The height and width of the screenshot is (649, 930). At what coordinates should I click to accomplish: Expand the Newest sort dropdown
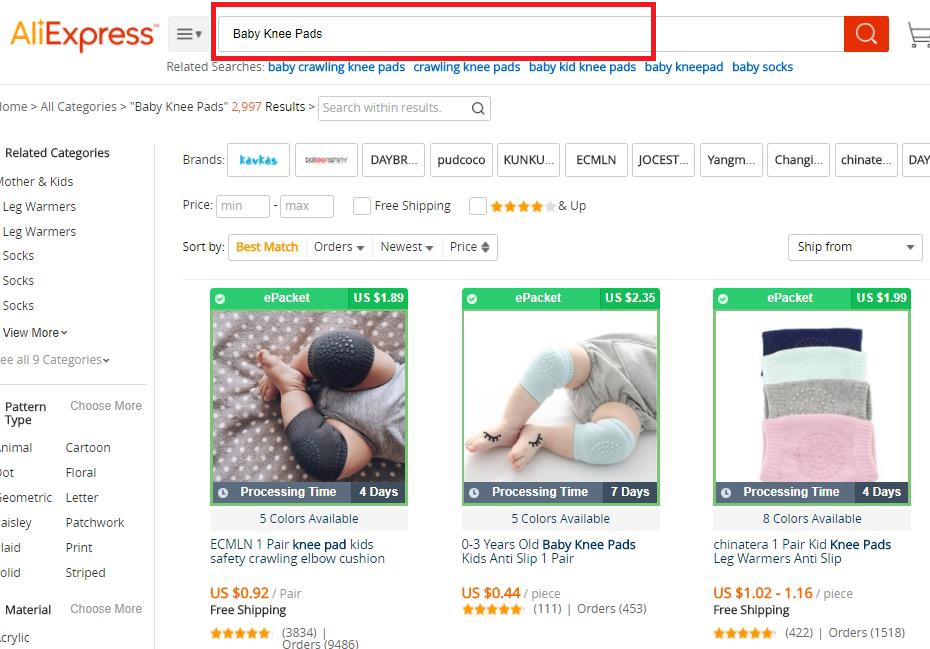pos(407,247)
